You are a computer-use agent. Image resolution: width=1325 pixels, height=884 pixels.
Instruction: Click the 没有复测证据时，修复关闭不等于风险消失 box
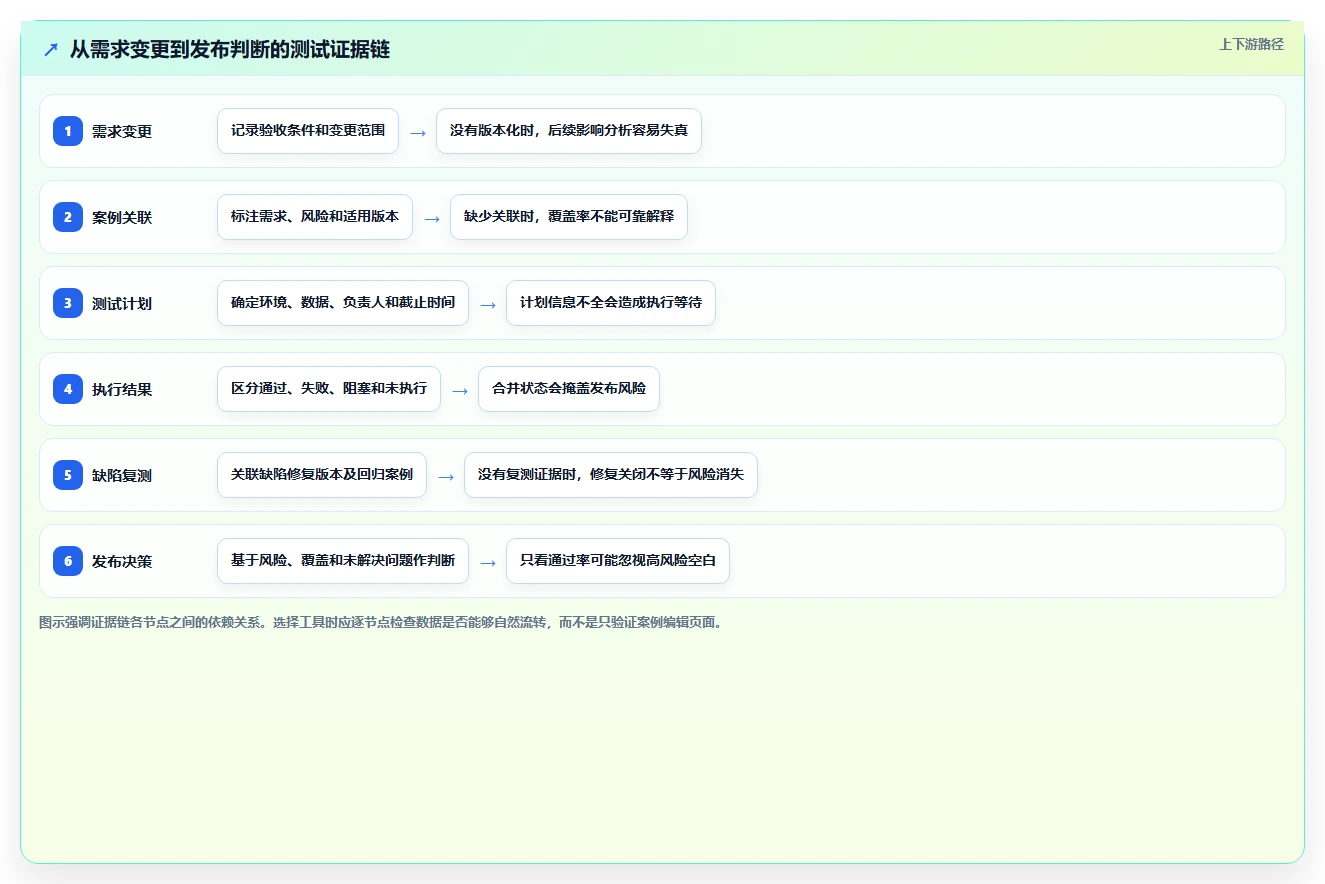[x=611, y=475]
